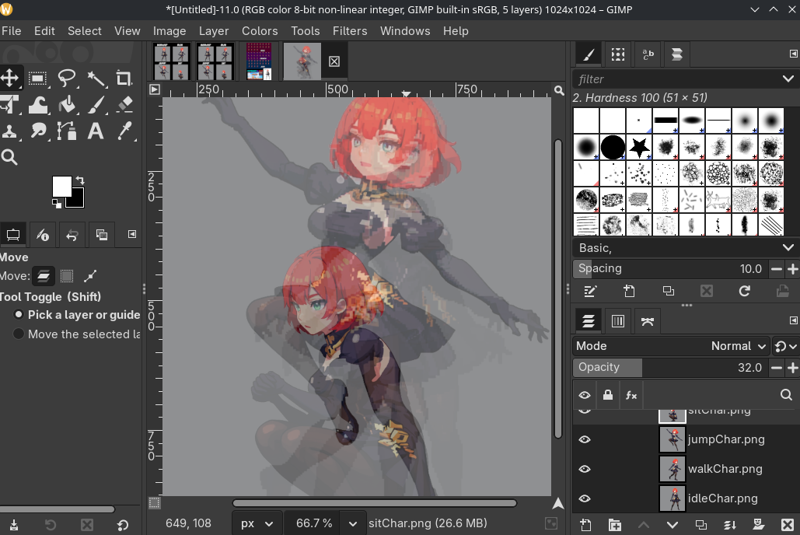Open the ruler unit px dropdown
Viewport: 800px width, 535px height.
pyautogui.click(x=257, y=523)
